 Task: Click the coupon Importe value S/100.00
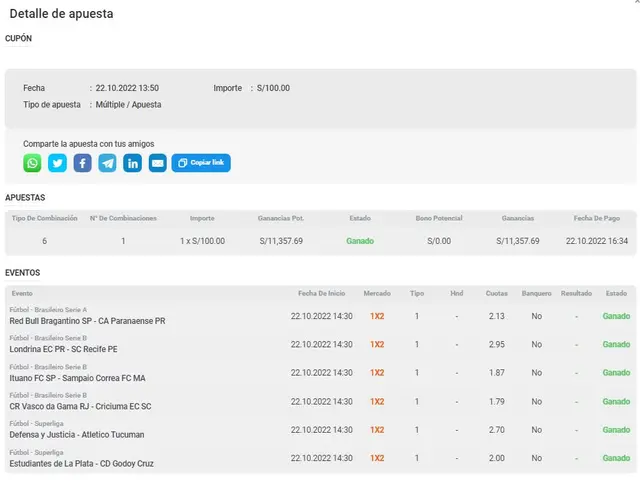[273, 88]
